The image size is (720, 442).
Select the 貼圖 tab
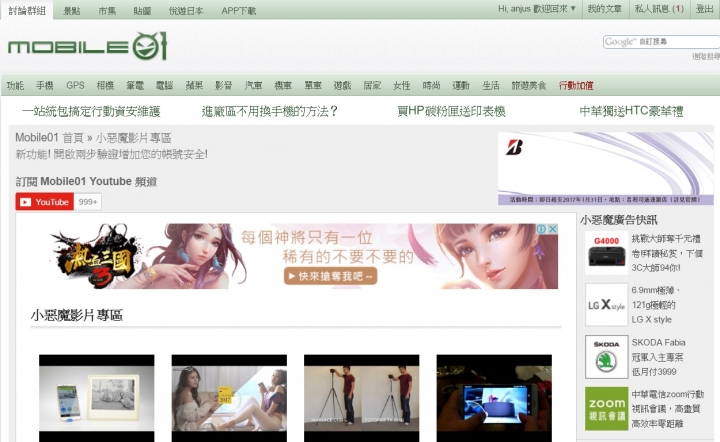tap(142, 11)
